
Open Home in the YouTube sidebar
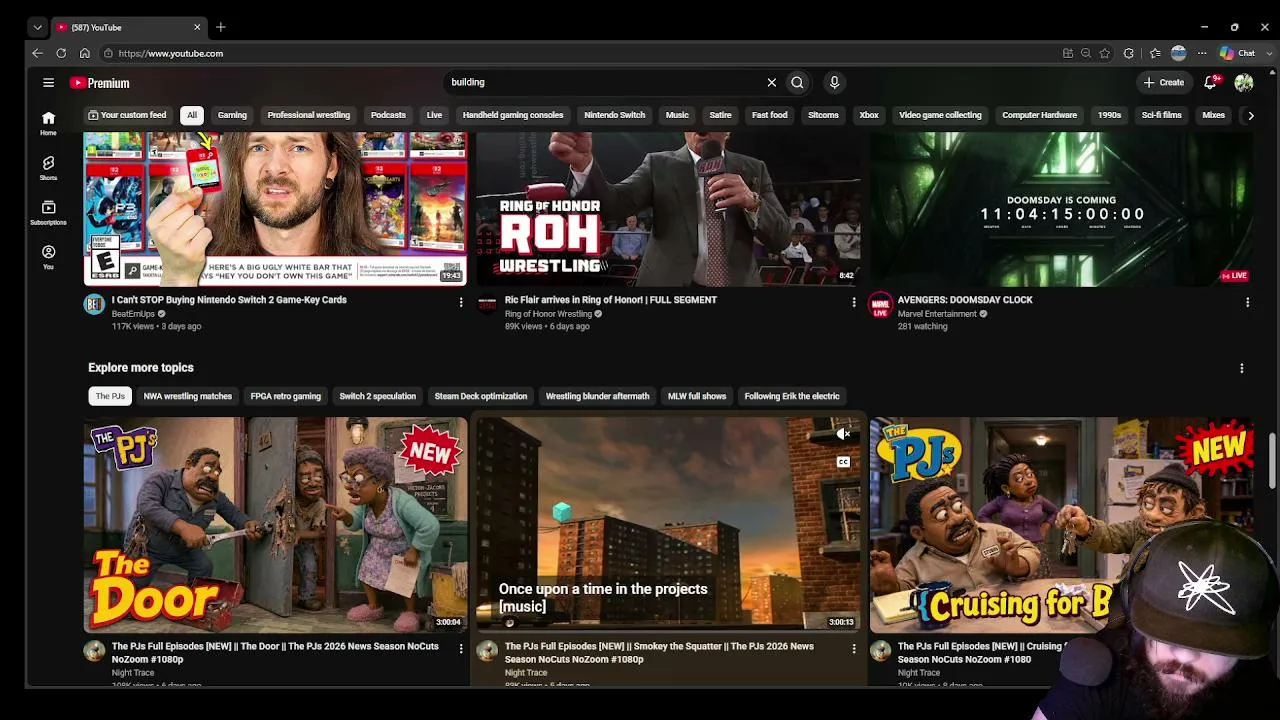coord(48,123)
